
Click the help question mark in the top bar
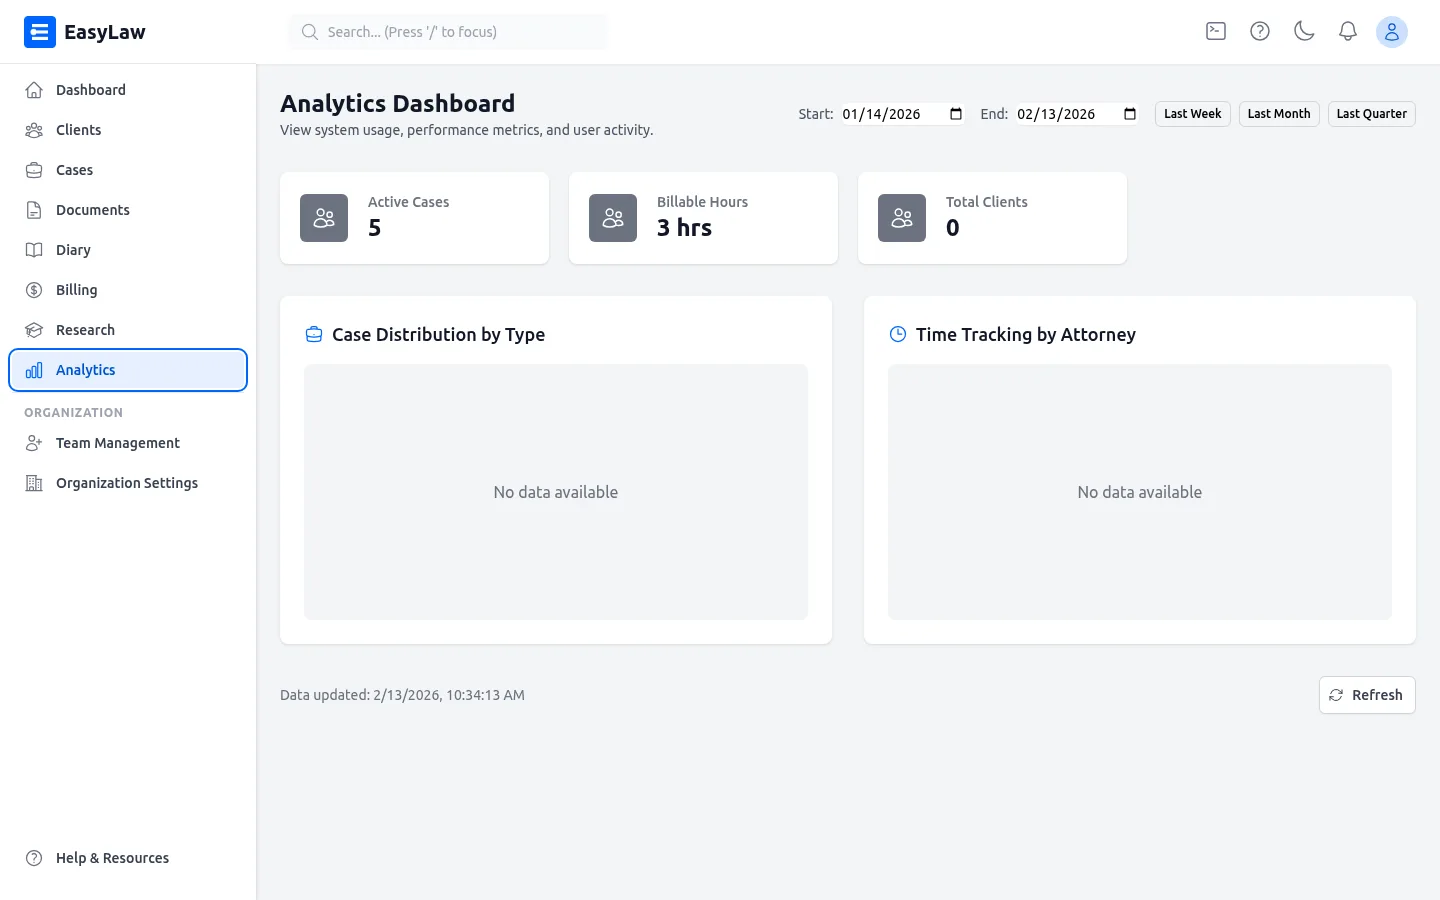tap(1259, 31)
